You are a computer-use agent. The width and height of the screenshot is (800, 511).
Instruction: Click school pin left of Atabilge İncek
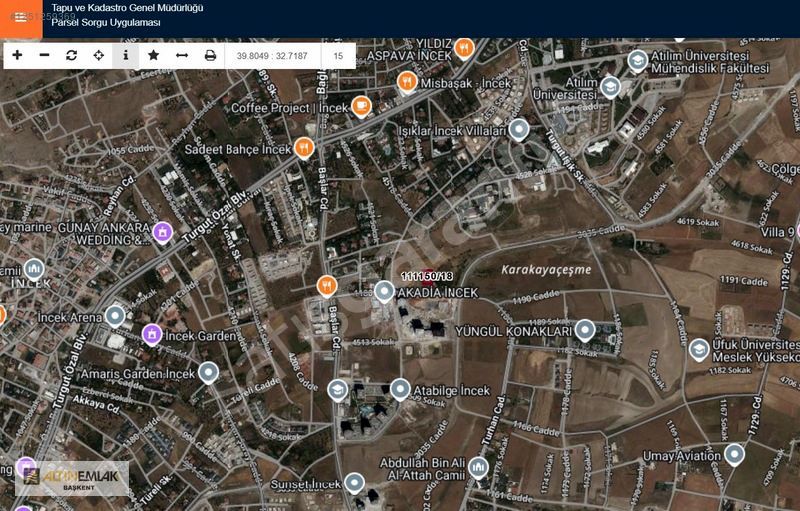[x=338, y=391]
